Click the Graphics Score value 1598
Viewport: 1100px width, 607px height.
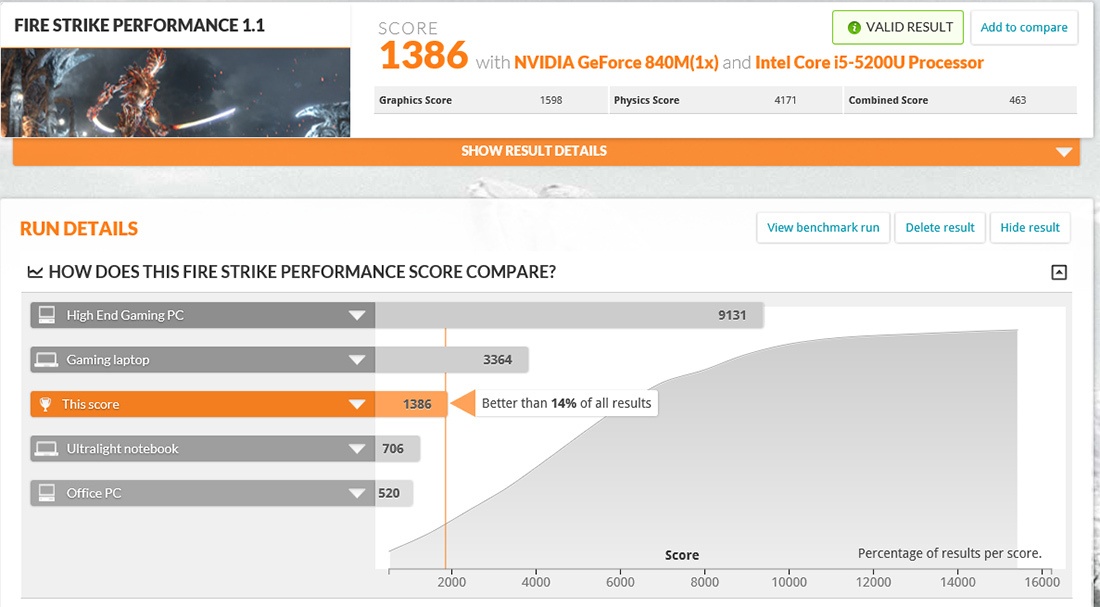click(x=551, y=100)
